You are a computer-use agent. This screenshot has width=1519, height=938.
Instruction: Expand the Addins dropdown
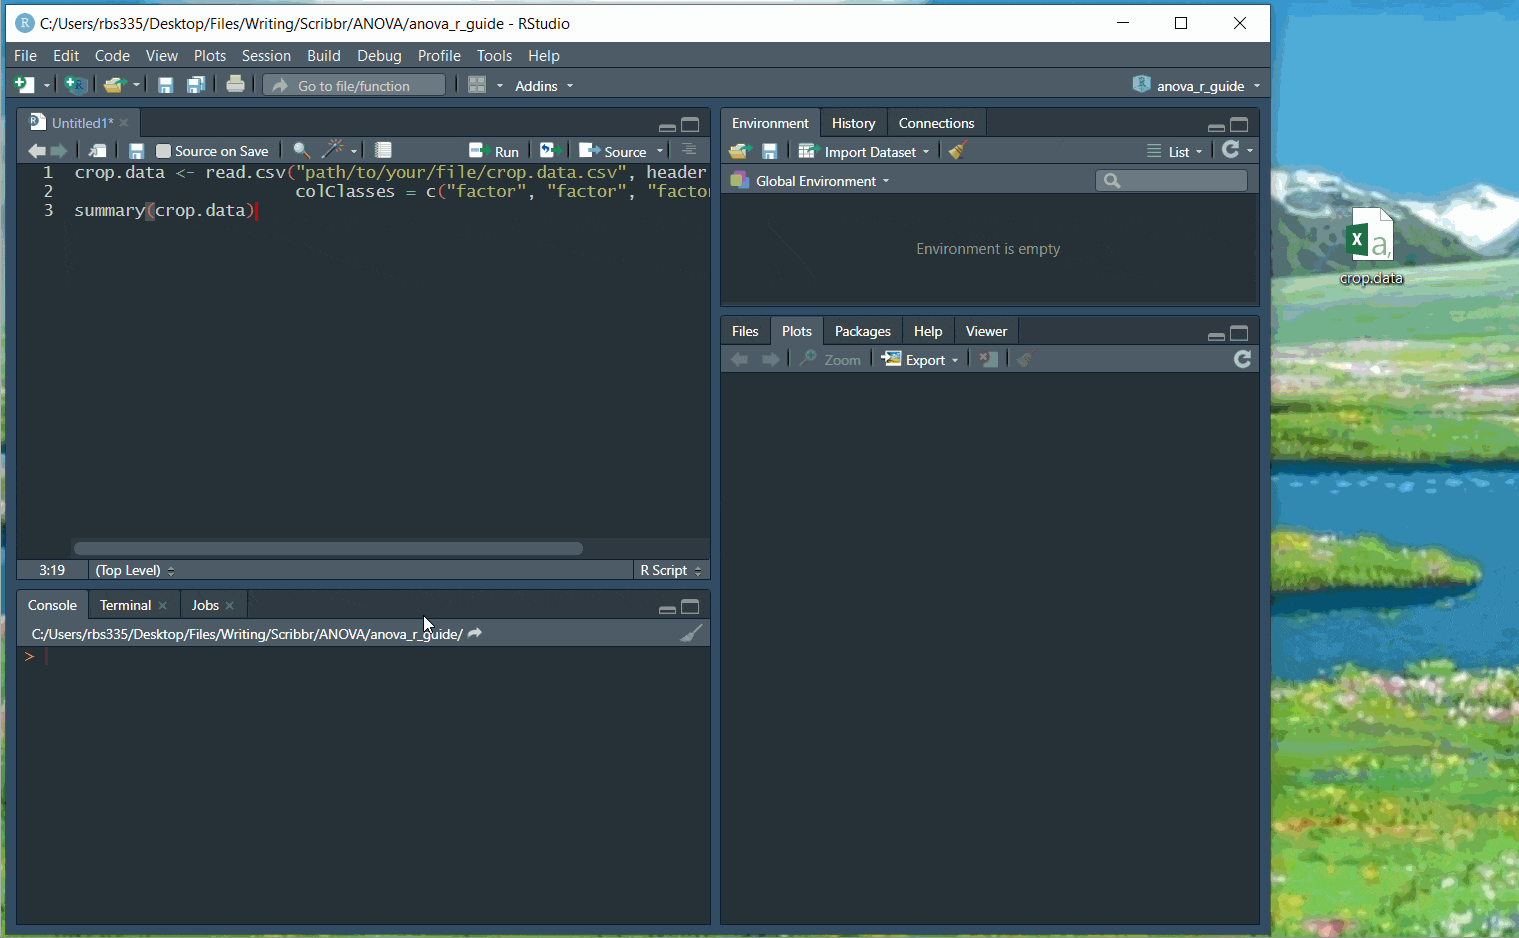[543, 86]
